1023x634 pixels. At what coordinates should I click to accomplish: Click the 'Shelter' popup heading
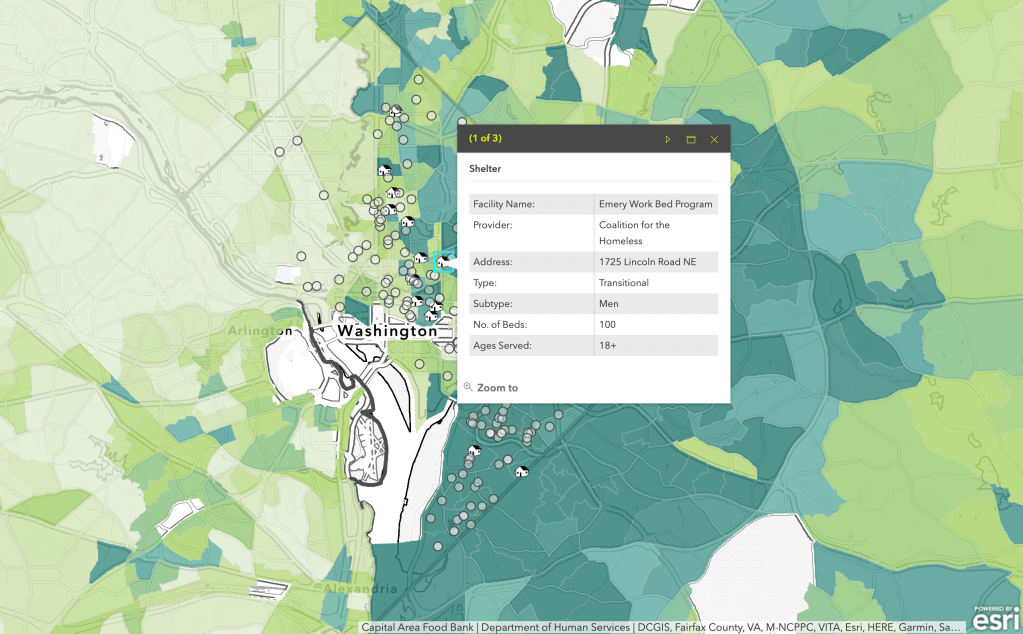click(x=485, y=169)
